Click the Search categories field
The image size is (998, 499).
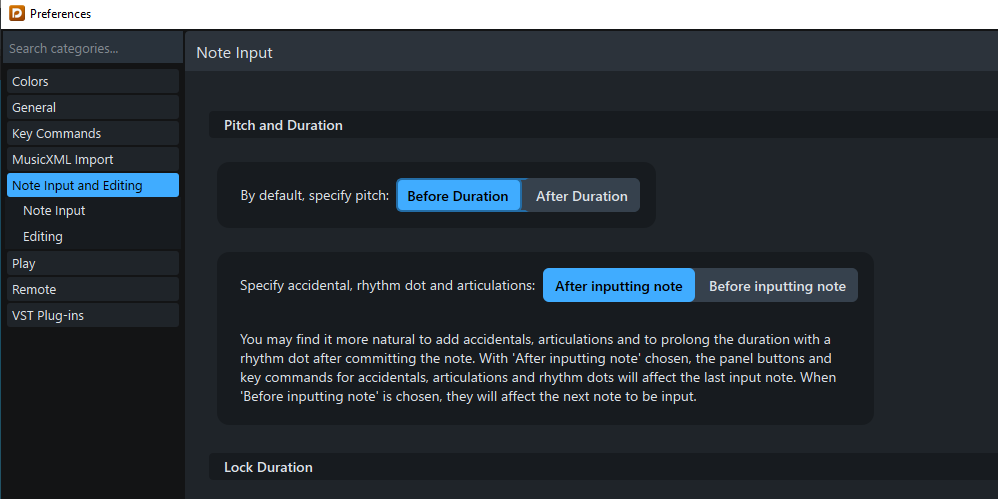click(x=92, y=48)
